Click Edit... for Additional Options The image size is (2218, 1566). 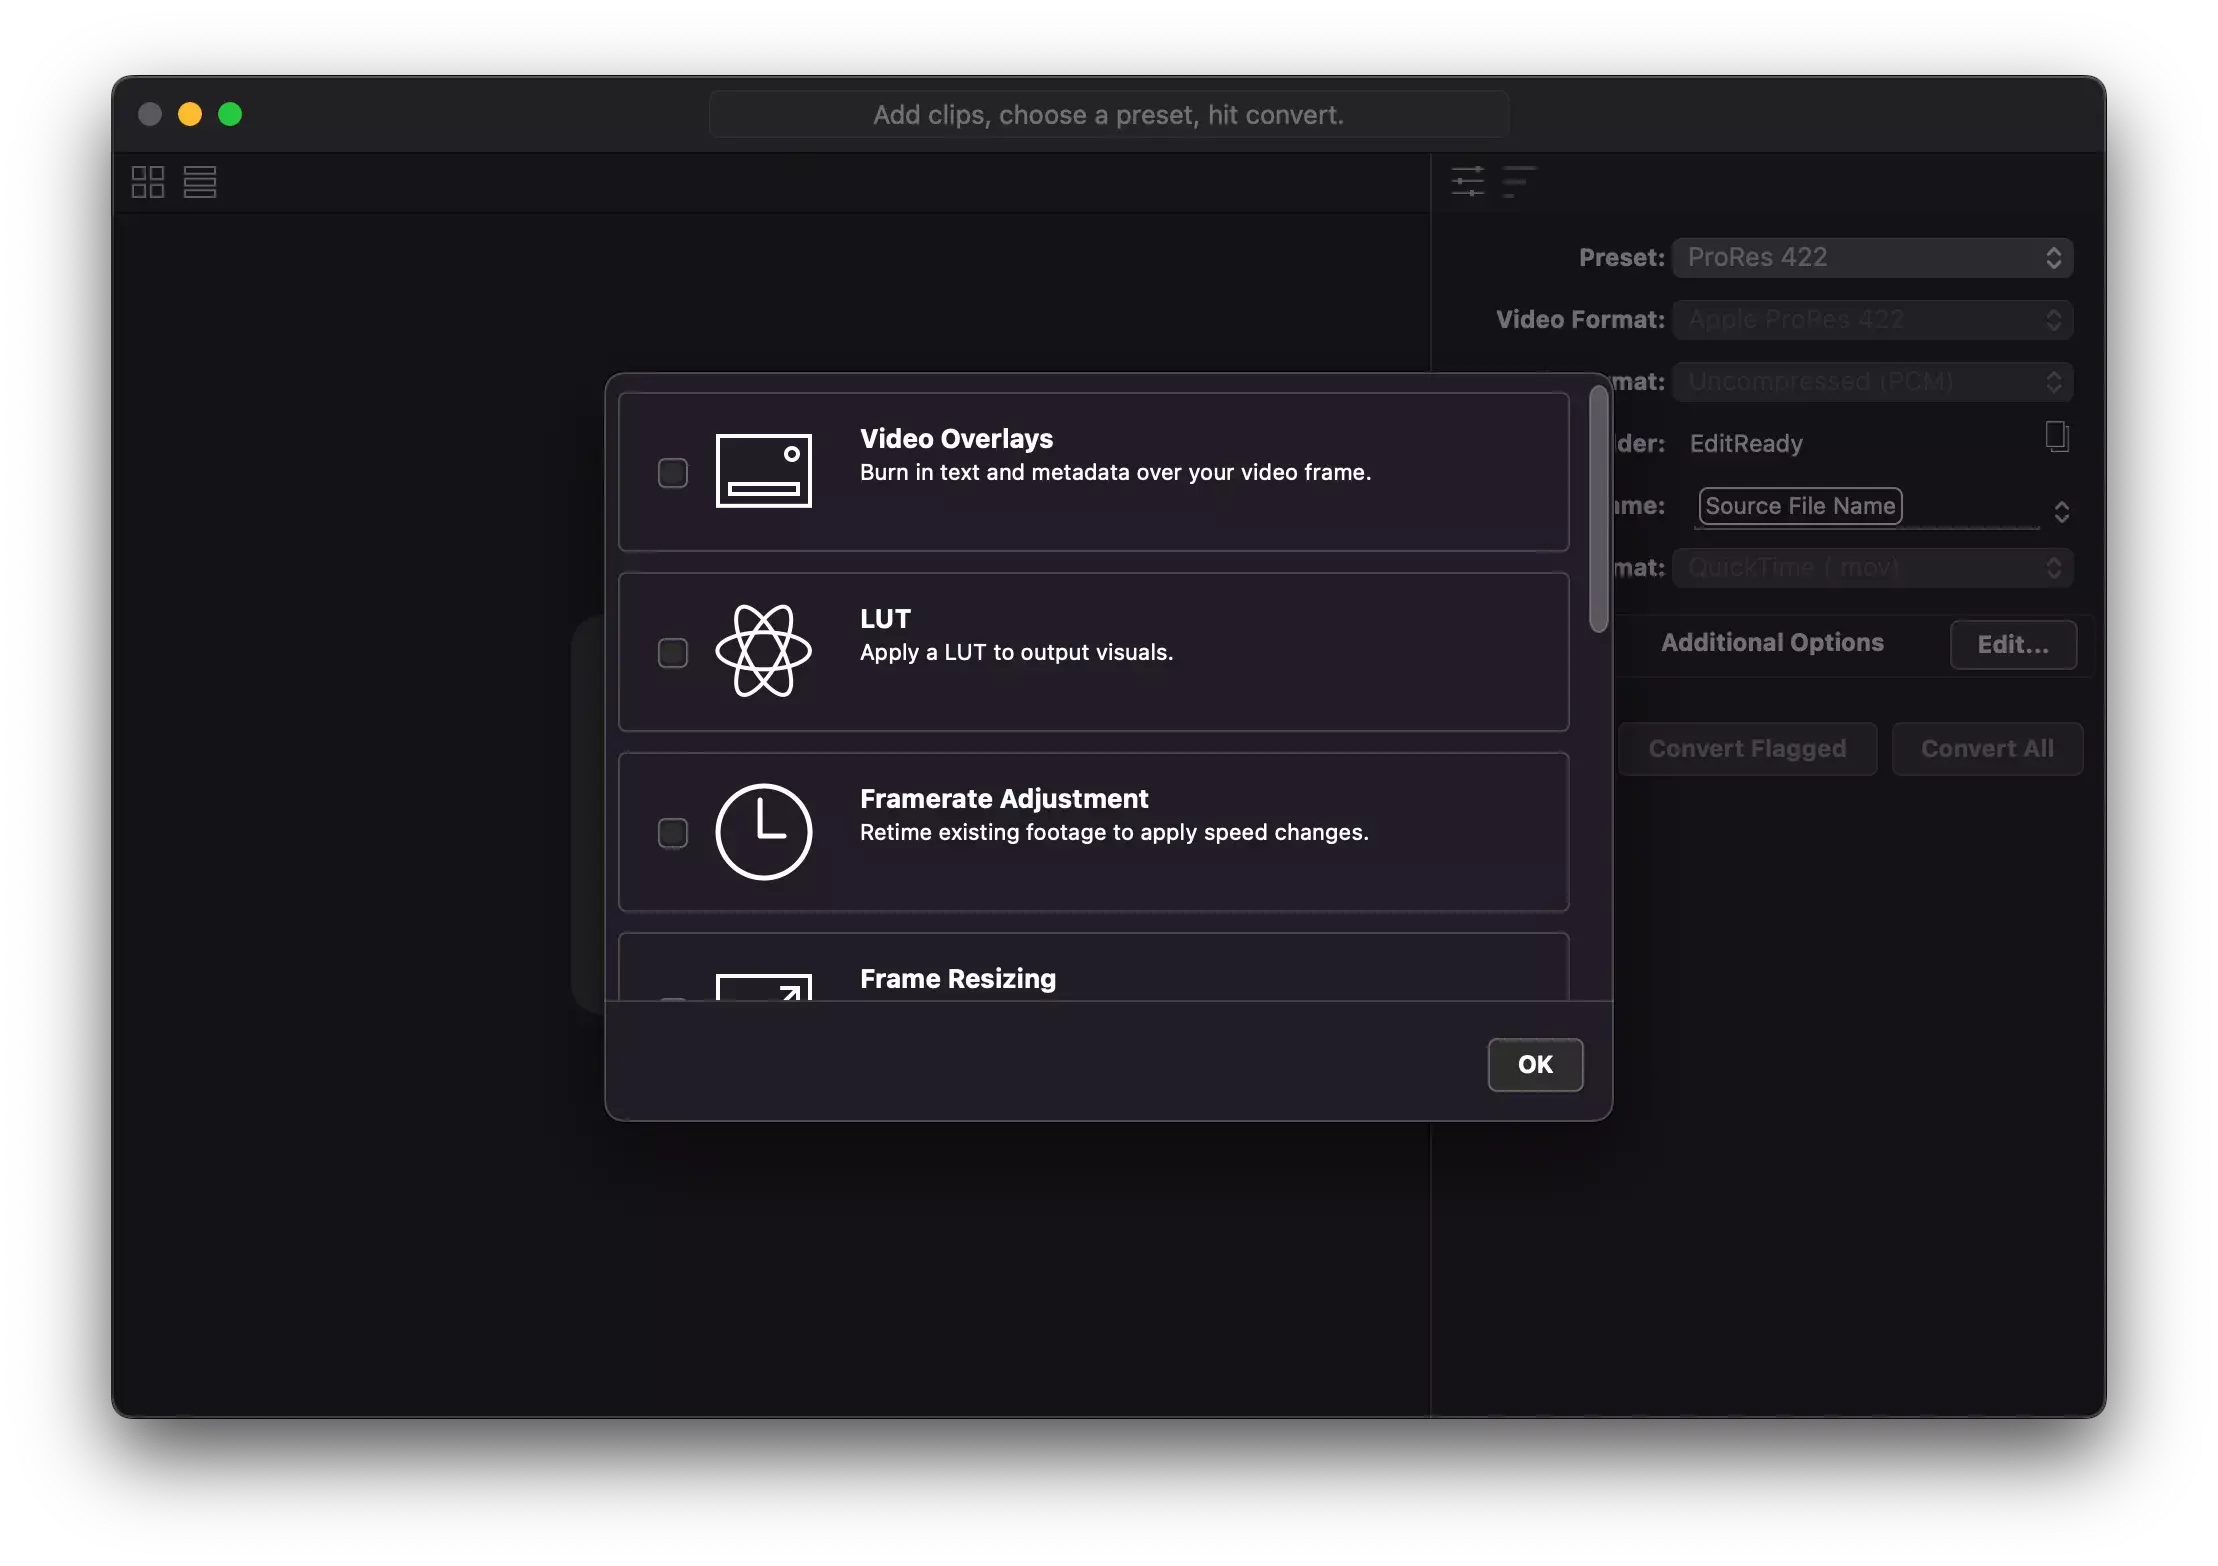pos(2012,645)
